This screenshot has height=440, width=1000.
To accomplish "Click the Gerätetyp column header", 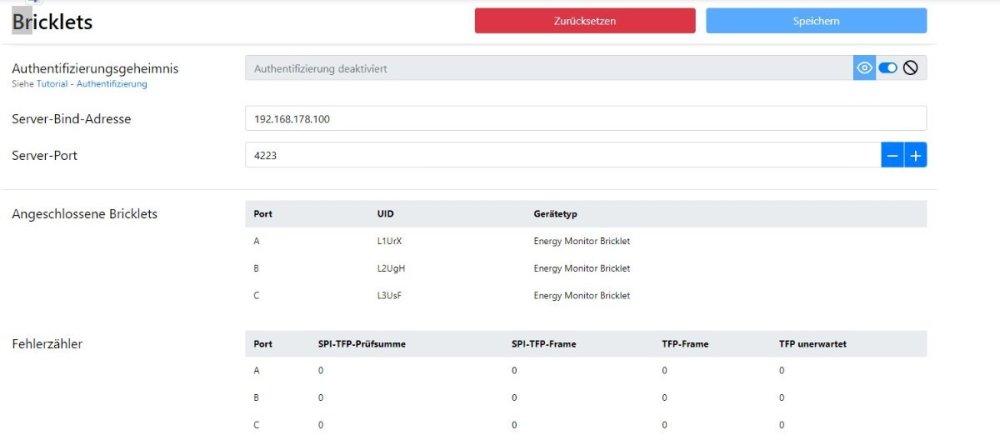I will pyautogui.click(x=556, y=214).
